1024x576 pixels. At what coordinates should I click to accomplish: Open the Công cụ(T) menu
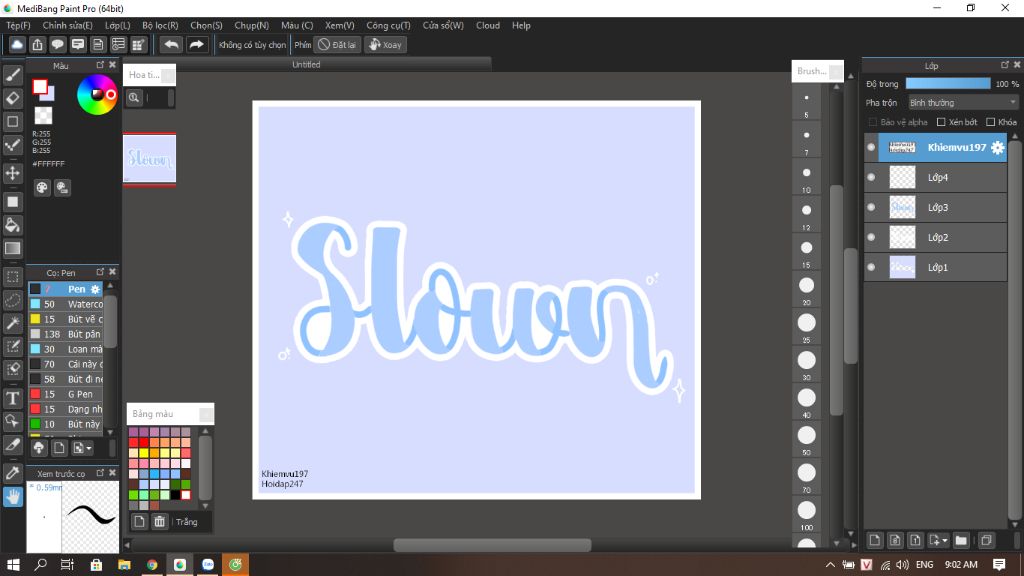(x=388, y=25)
